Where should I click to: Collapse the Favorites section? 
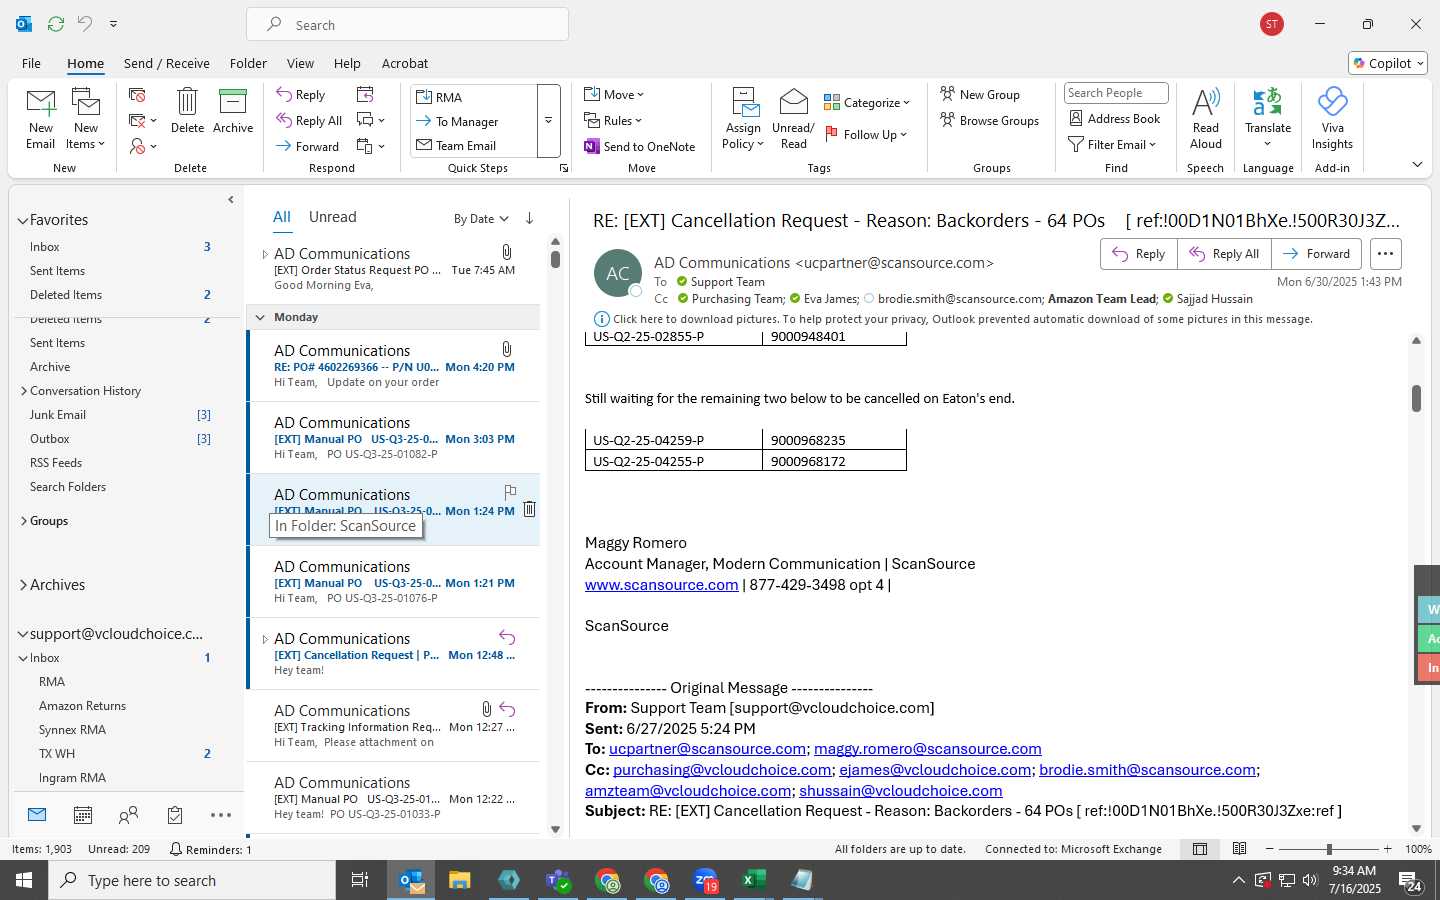click(x=23, y=220)
